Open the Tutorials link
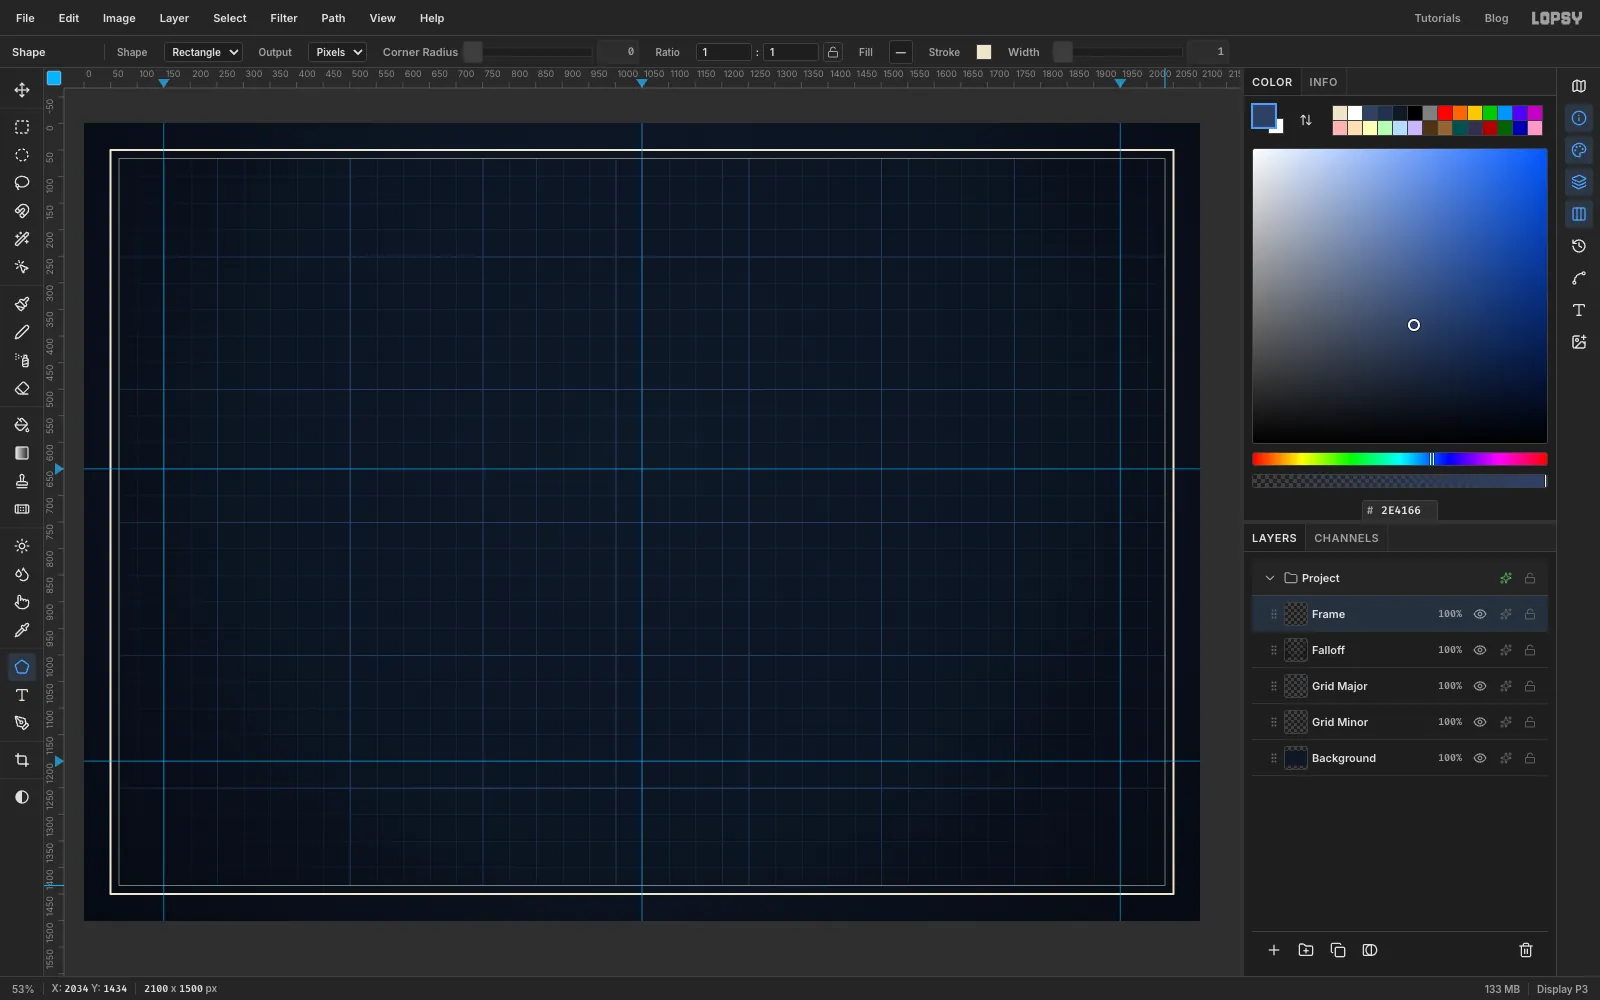1600x1000 pixels. [x=1437, y=18]
